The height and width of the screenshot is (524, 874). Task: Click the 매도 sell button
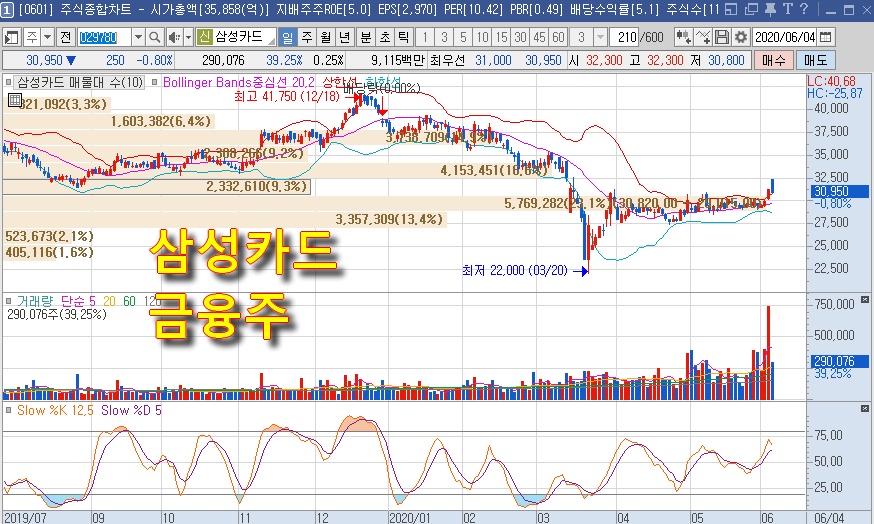tap(815, 60)
